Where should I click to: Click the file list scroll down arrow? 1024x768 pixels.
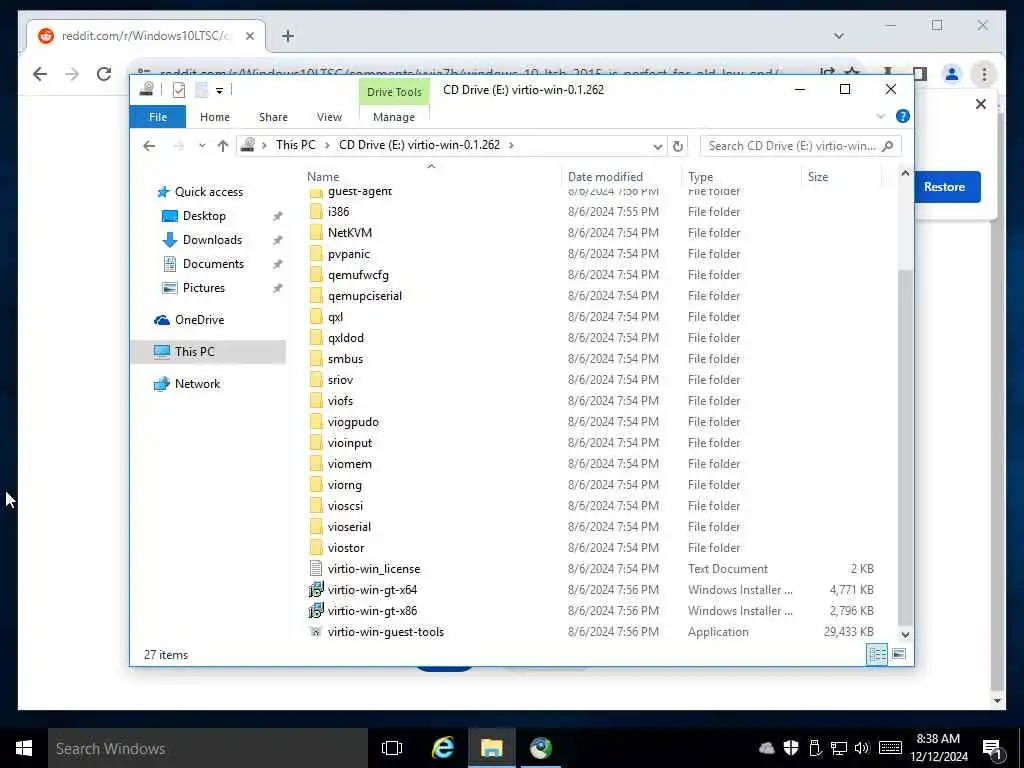(905, 634)
